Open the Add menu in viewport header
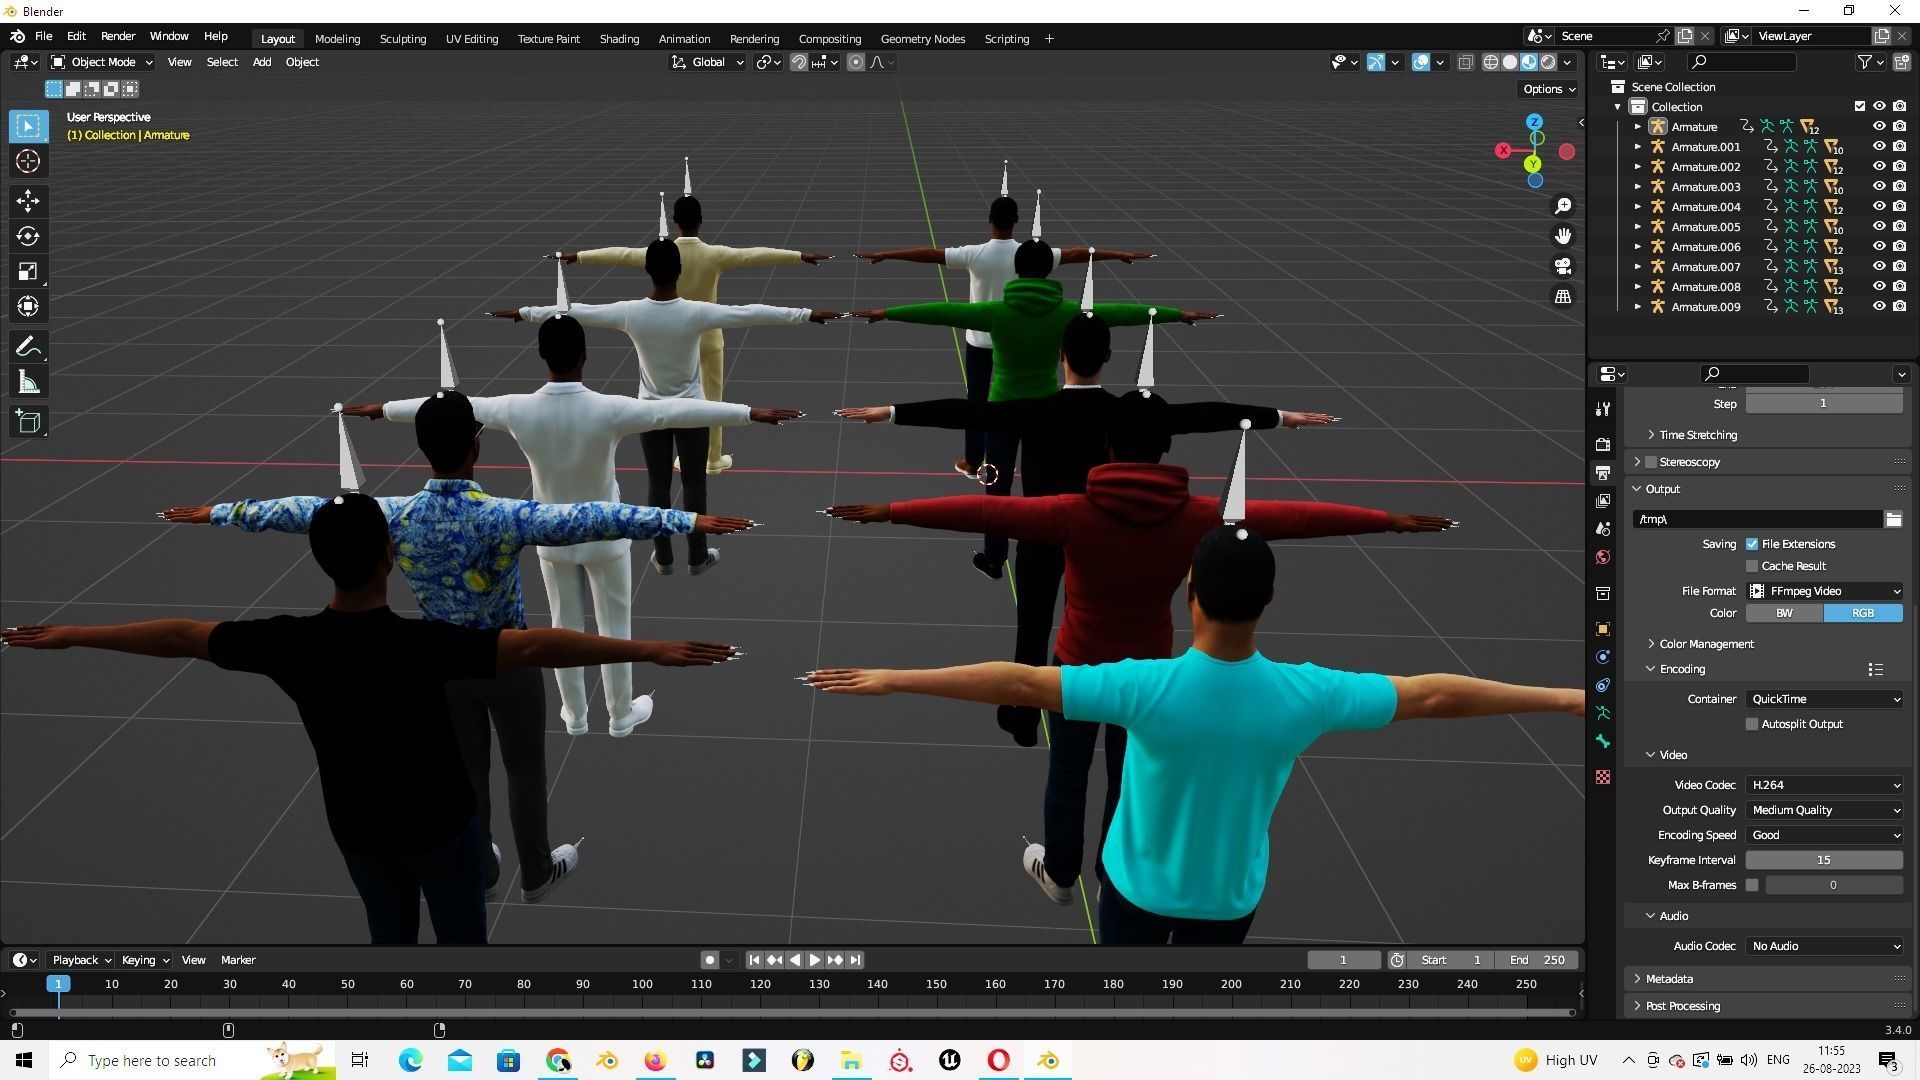This screenshot has height=1080, width=1920. (x=262, y=62)
